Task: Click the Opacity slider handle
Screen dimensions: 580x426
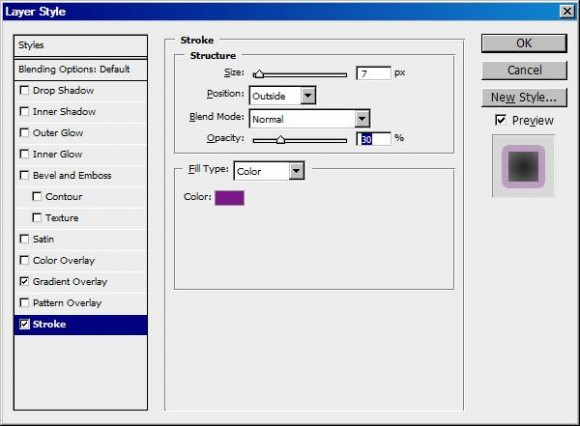Action: point(281,139)
